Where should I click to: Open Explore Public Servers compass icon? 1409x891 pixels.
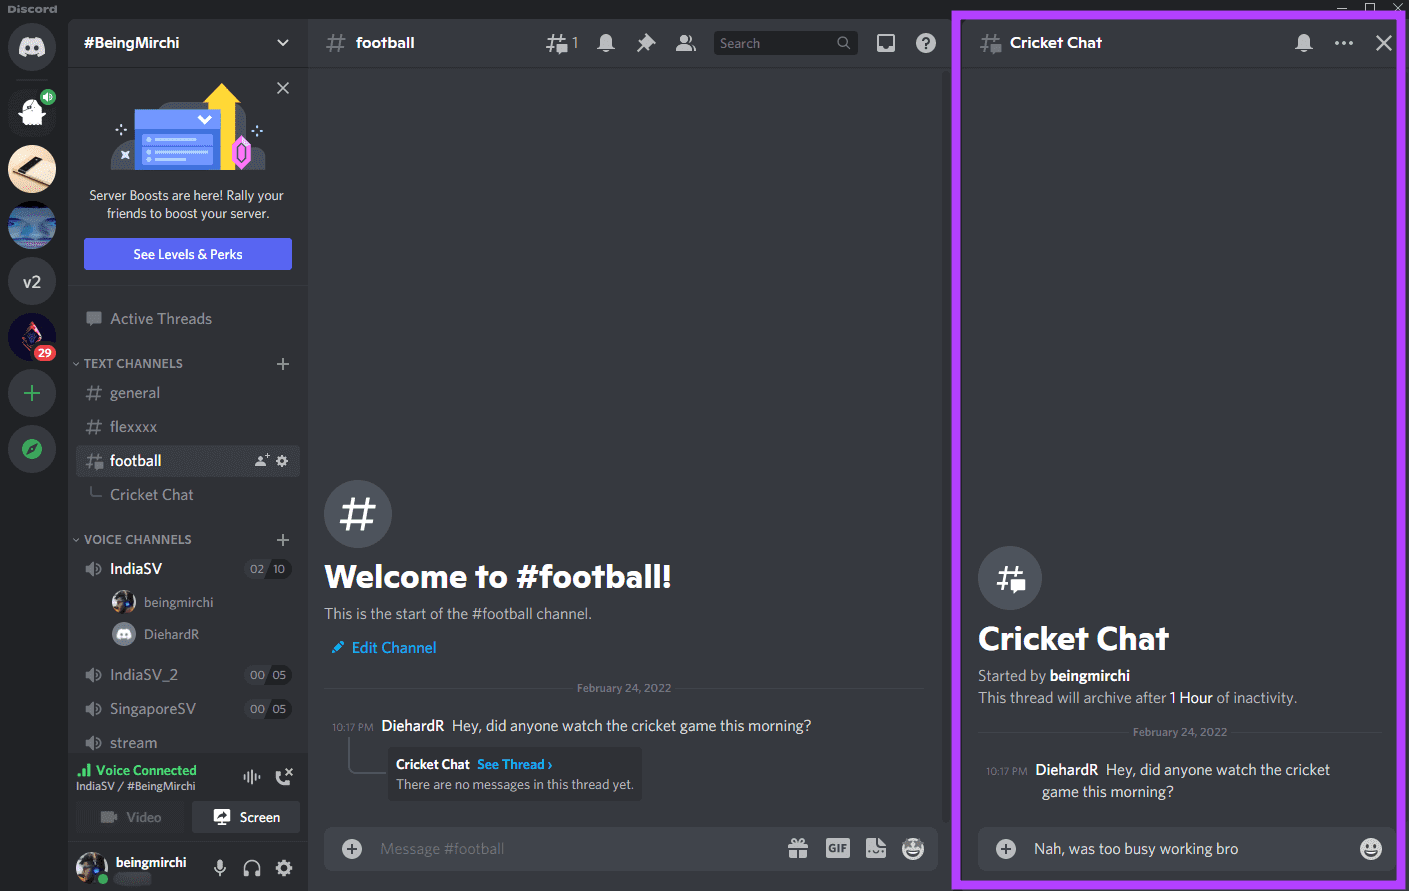[x=32, y=449]
